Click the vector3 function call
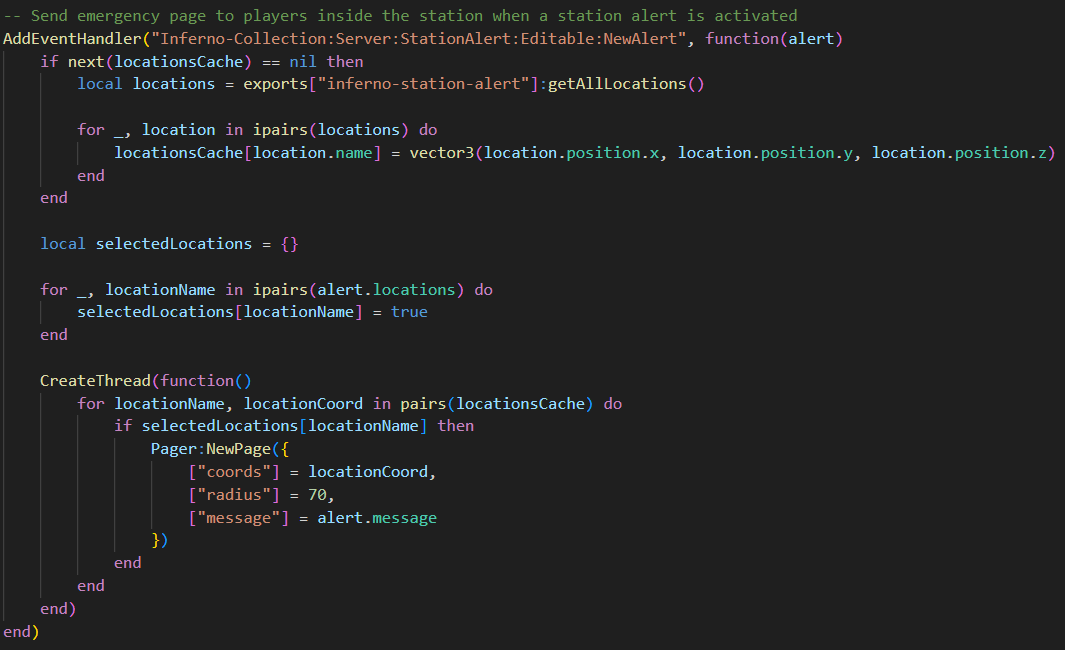The width and height of the screenshot is (1065, 650). (441, 152)
